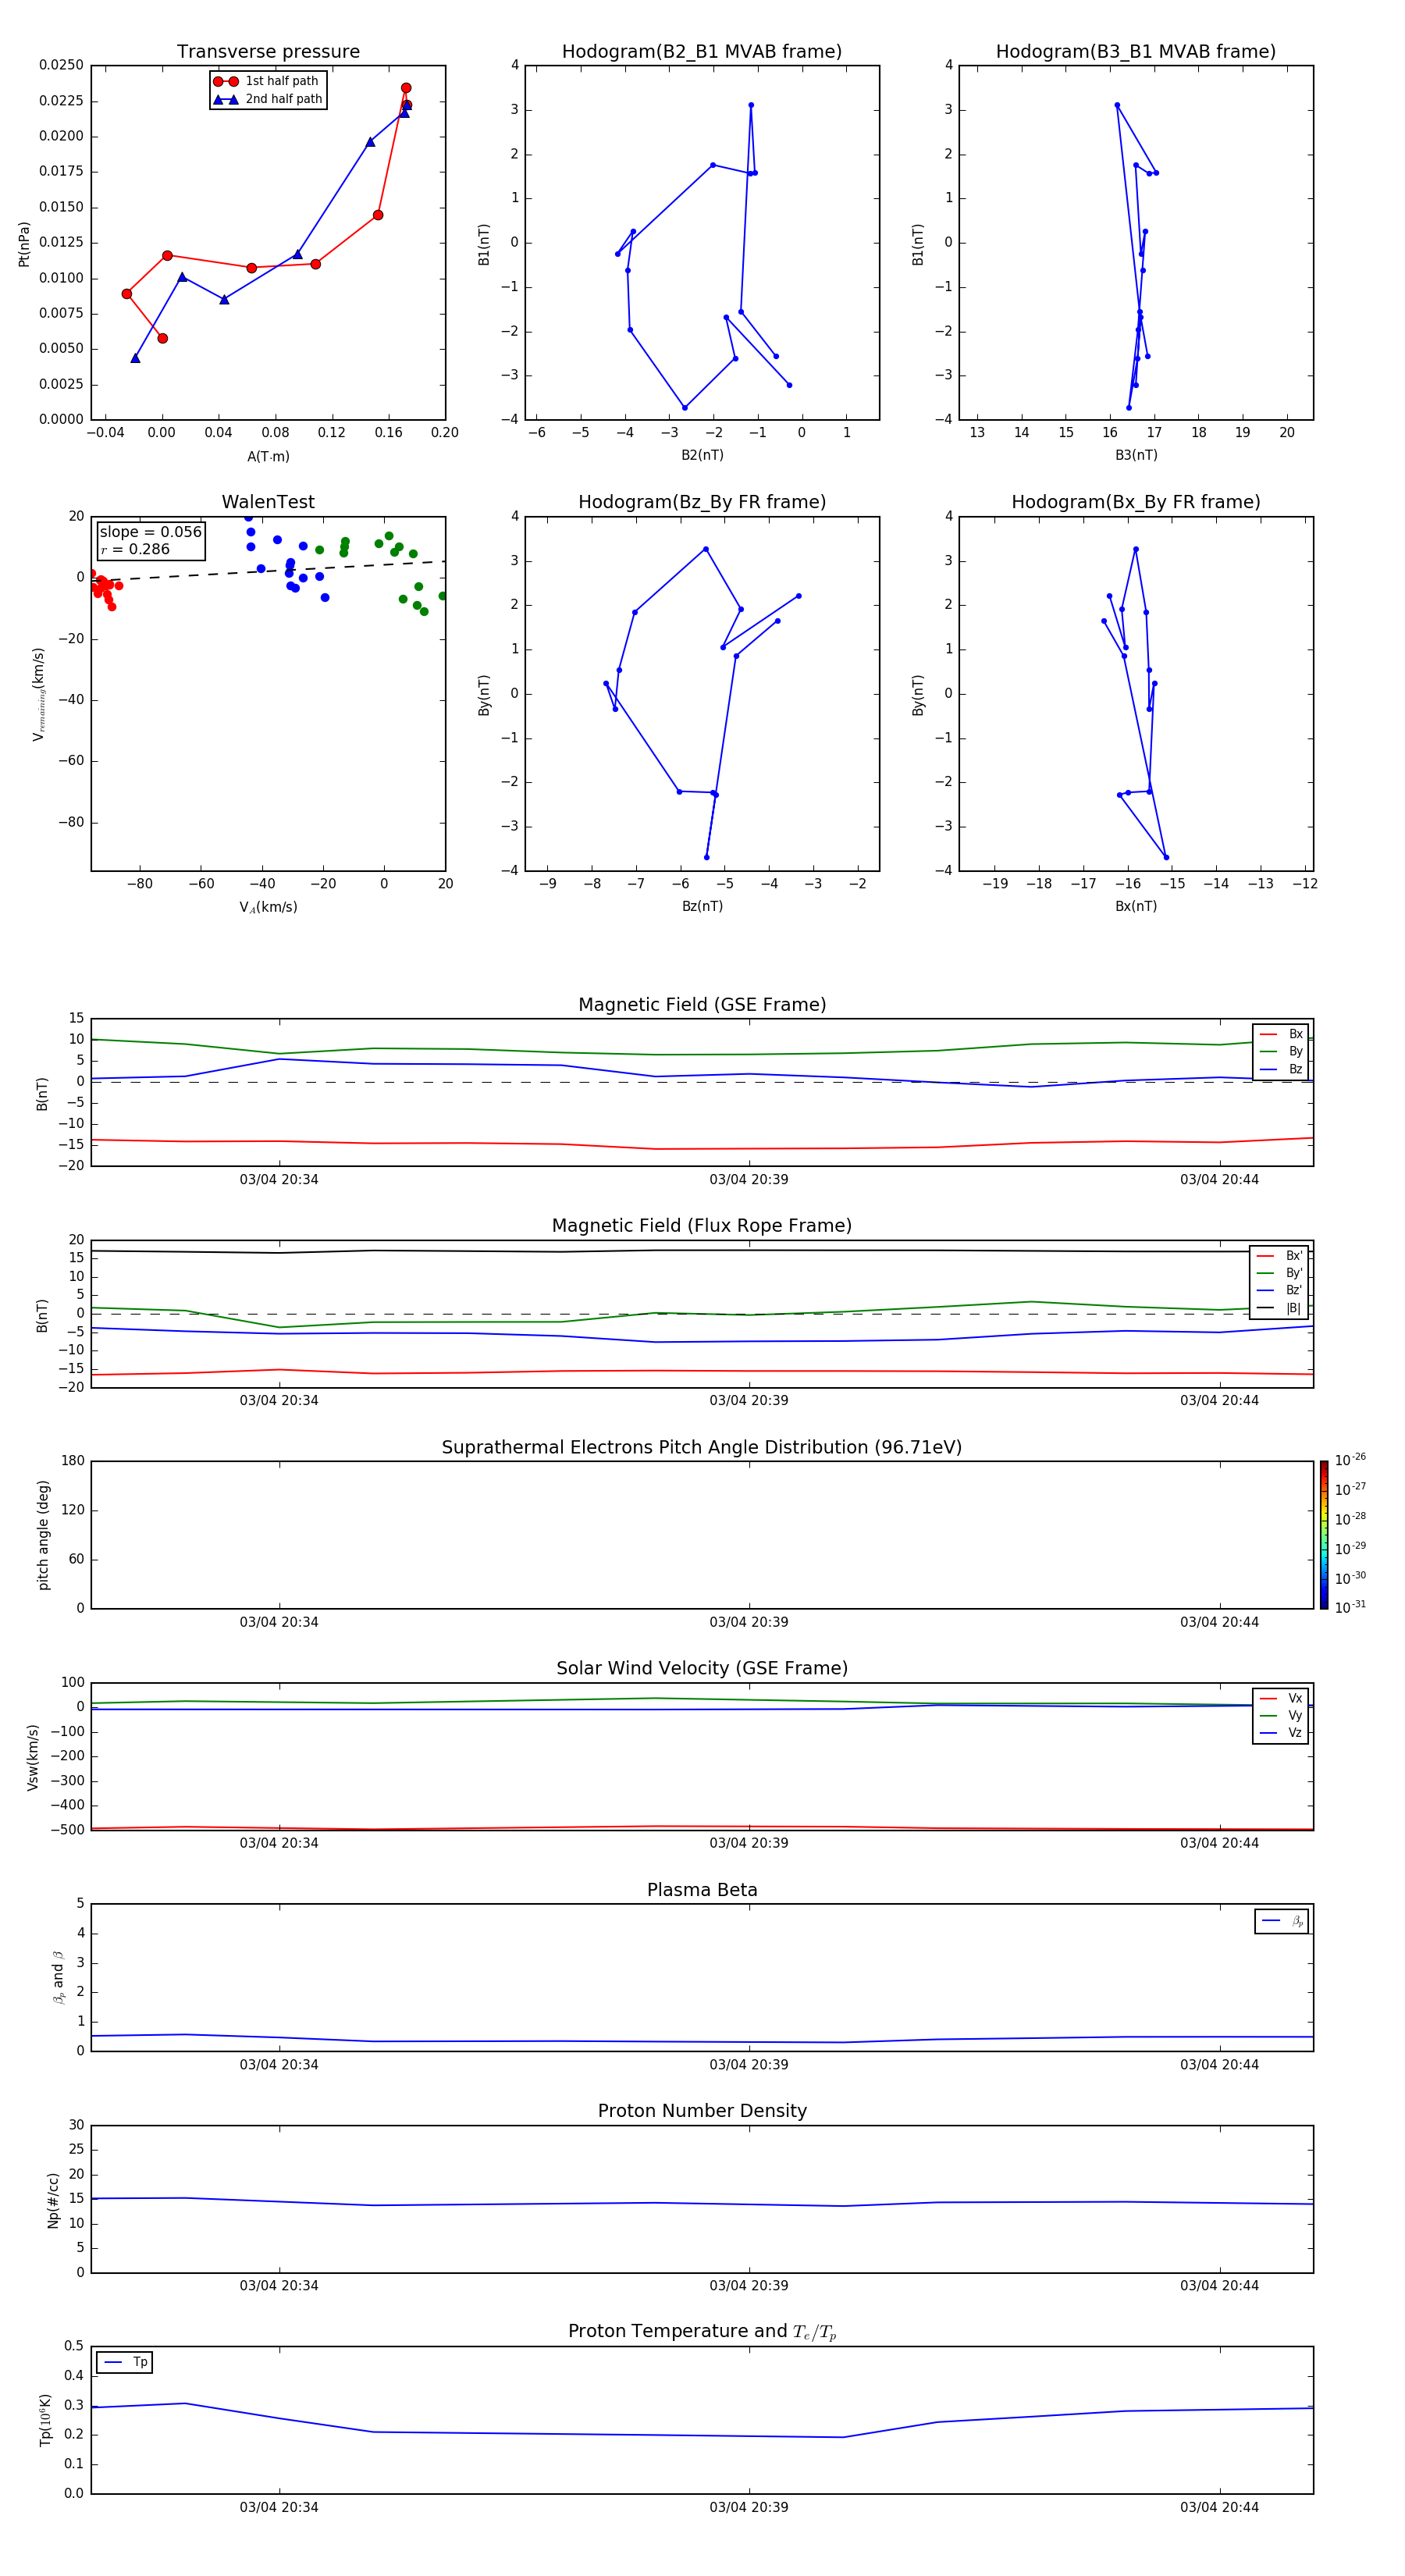Click 'Vsw(km/s)' y-axis label
The height and width of the screenshot is (2576, 1405).
(32, 1757)
